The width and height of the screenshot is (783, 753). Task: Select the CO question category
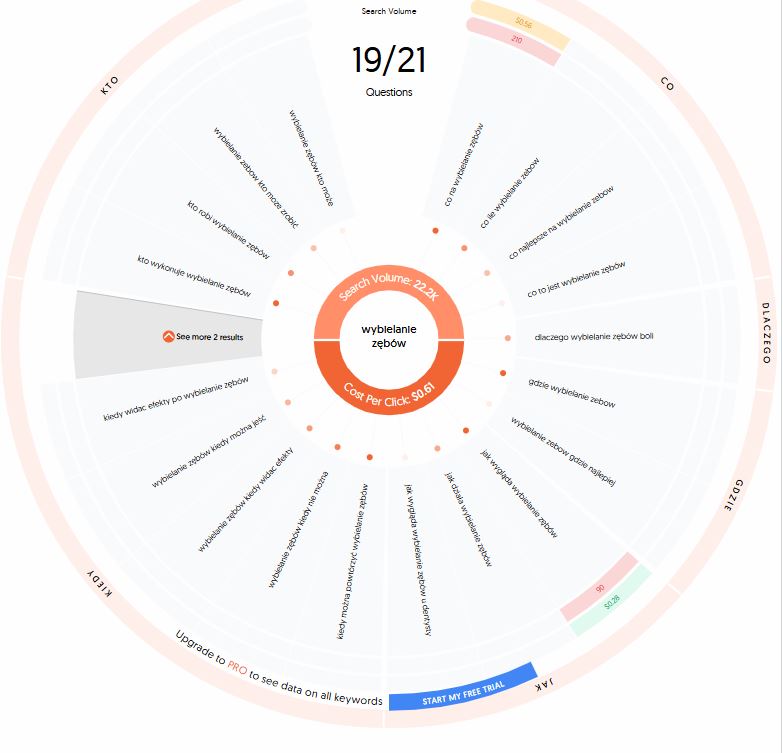click(668, 84)
